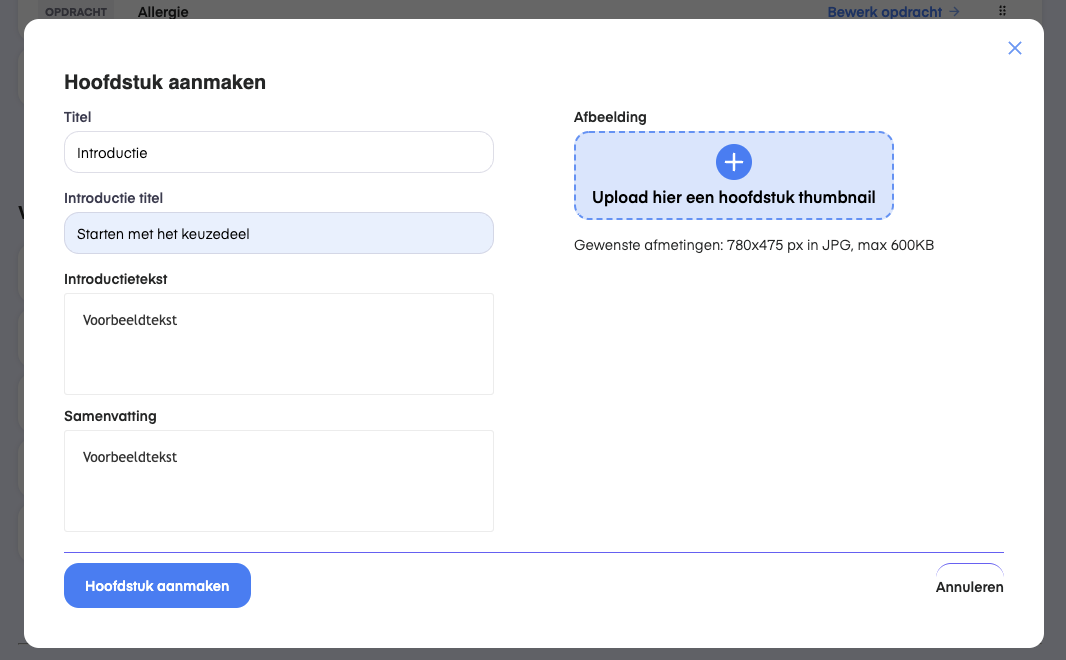Click the Introductie titel input field
1066x660 pixels.
[278, 234]
